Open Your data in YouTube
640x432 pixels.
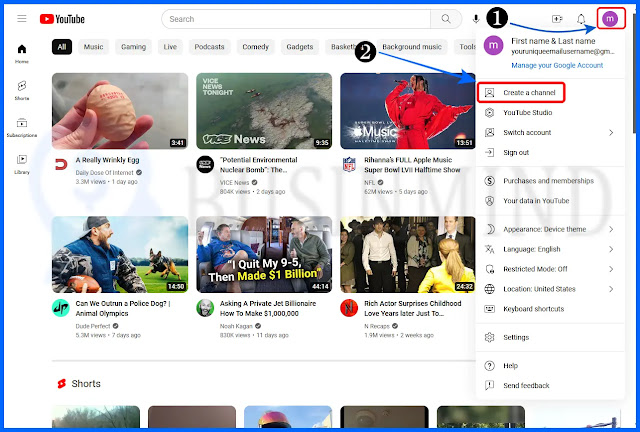[550, 201]
